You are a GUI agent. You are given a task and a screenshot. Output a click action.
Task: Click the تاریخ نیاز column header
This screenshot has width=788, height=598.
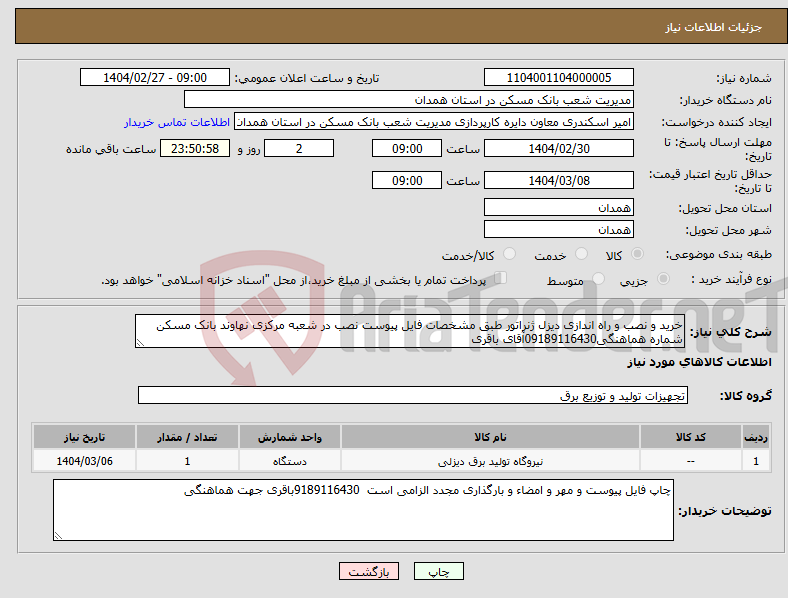point(84,437)
